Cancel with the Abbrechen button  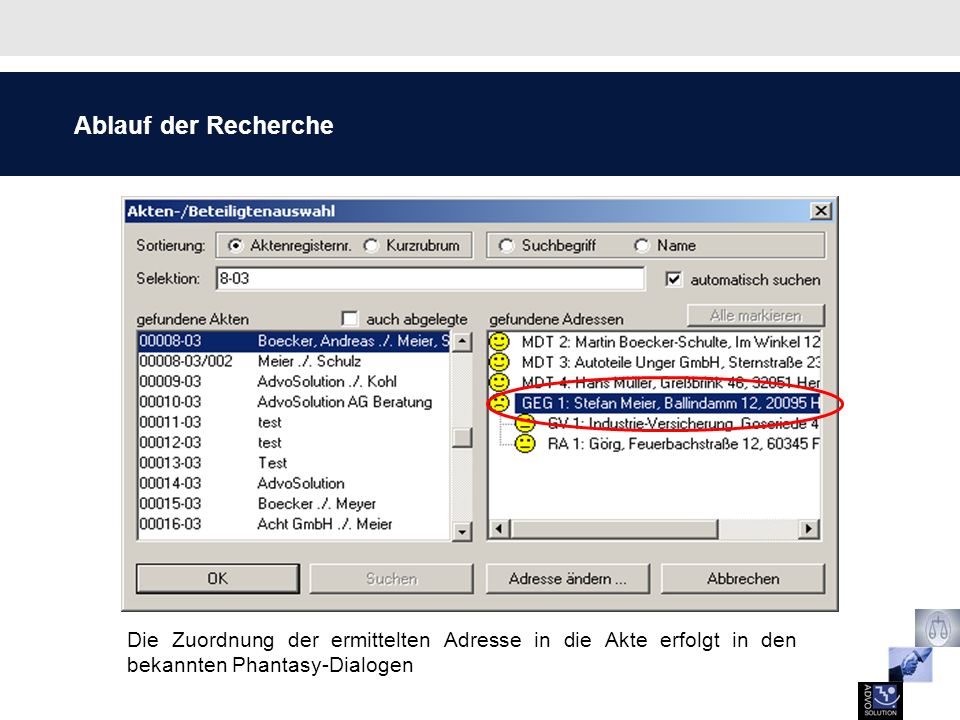click(x=743, y=579)
